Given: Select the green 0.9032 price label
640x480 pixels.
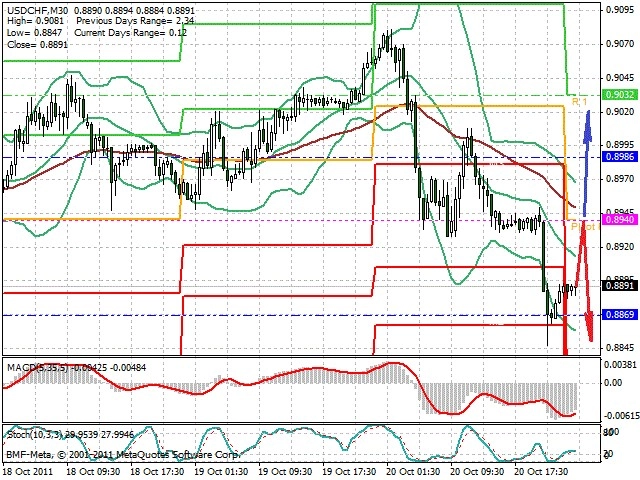Looking at the screenshot, I should coord(620,95).
